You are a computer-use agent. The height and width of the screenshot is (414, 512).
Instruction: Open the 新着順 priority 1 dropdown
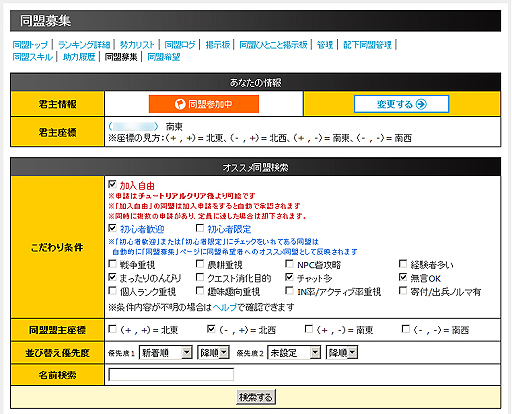(166, 352)
